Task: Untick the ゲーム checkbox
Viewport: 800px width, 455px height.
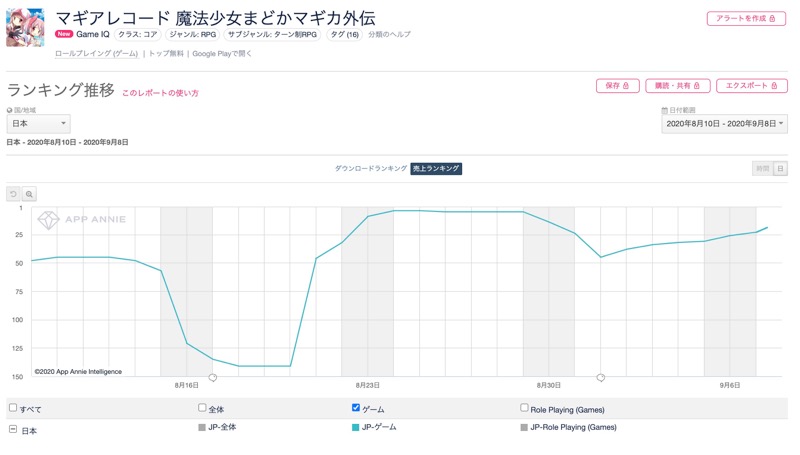Action: click(x=356, y=408)
